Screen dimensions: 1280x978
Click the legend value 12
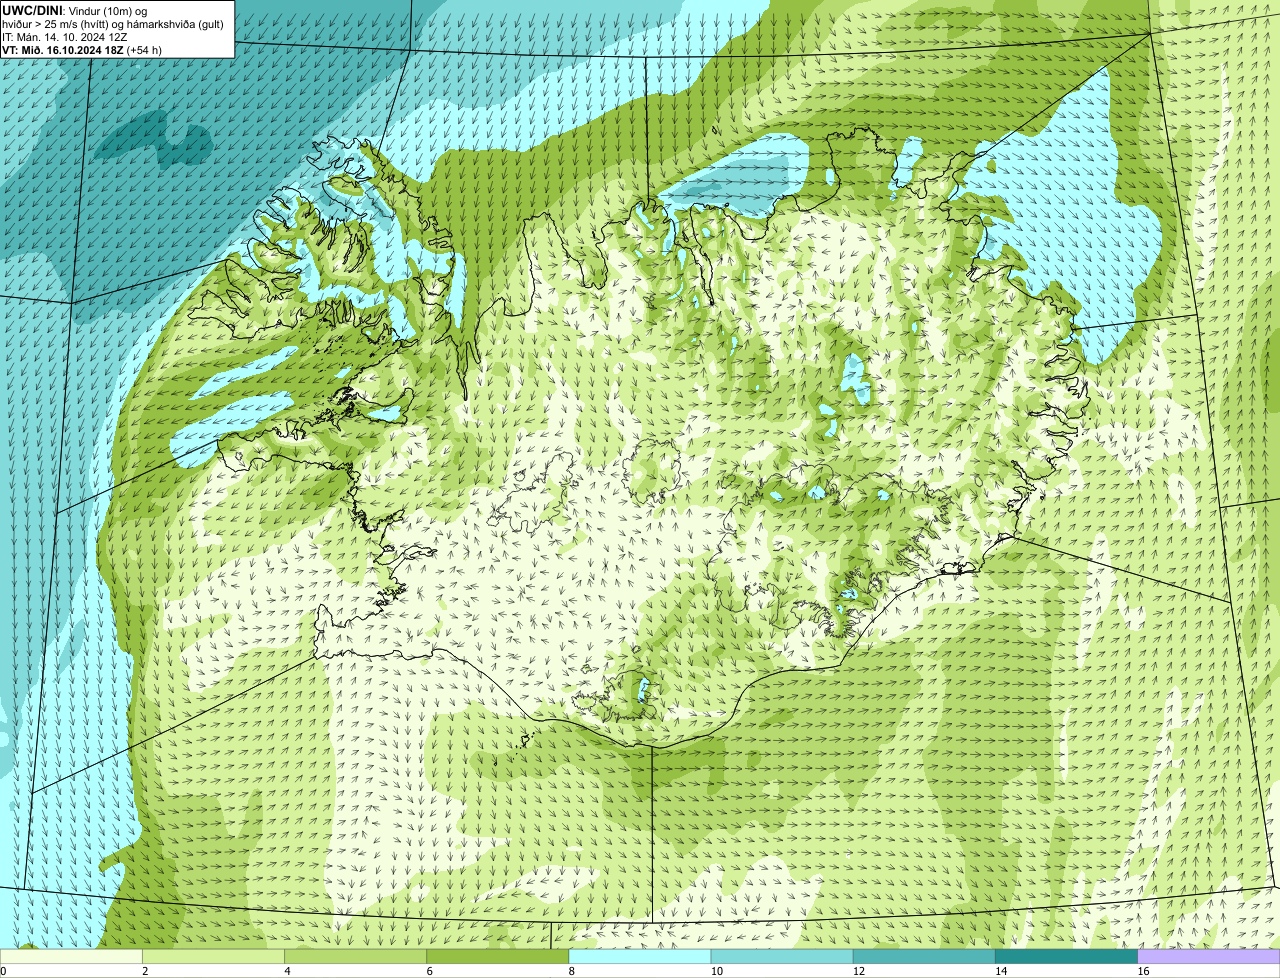(859, 971)
